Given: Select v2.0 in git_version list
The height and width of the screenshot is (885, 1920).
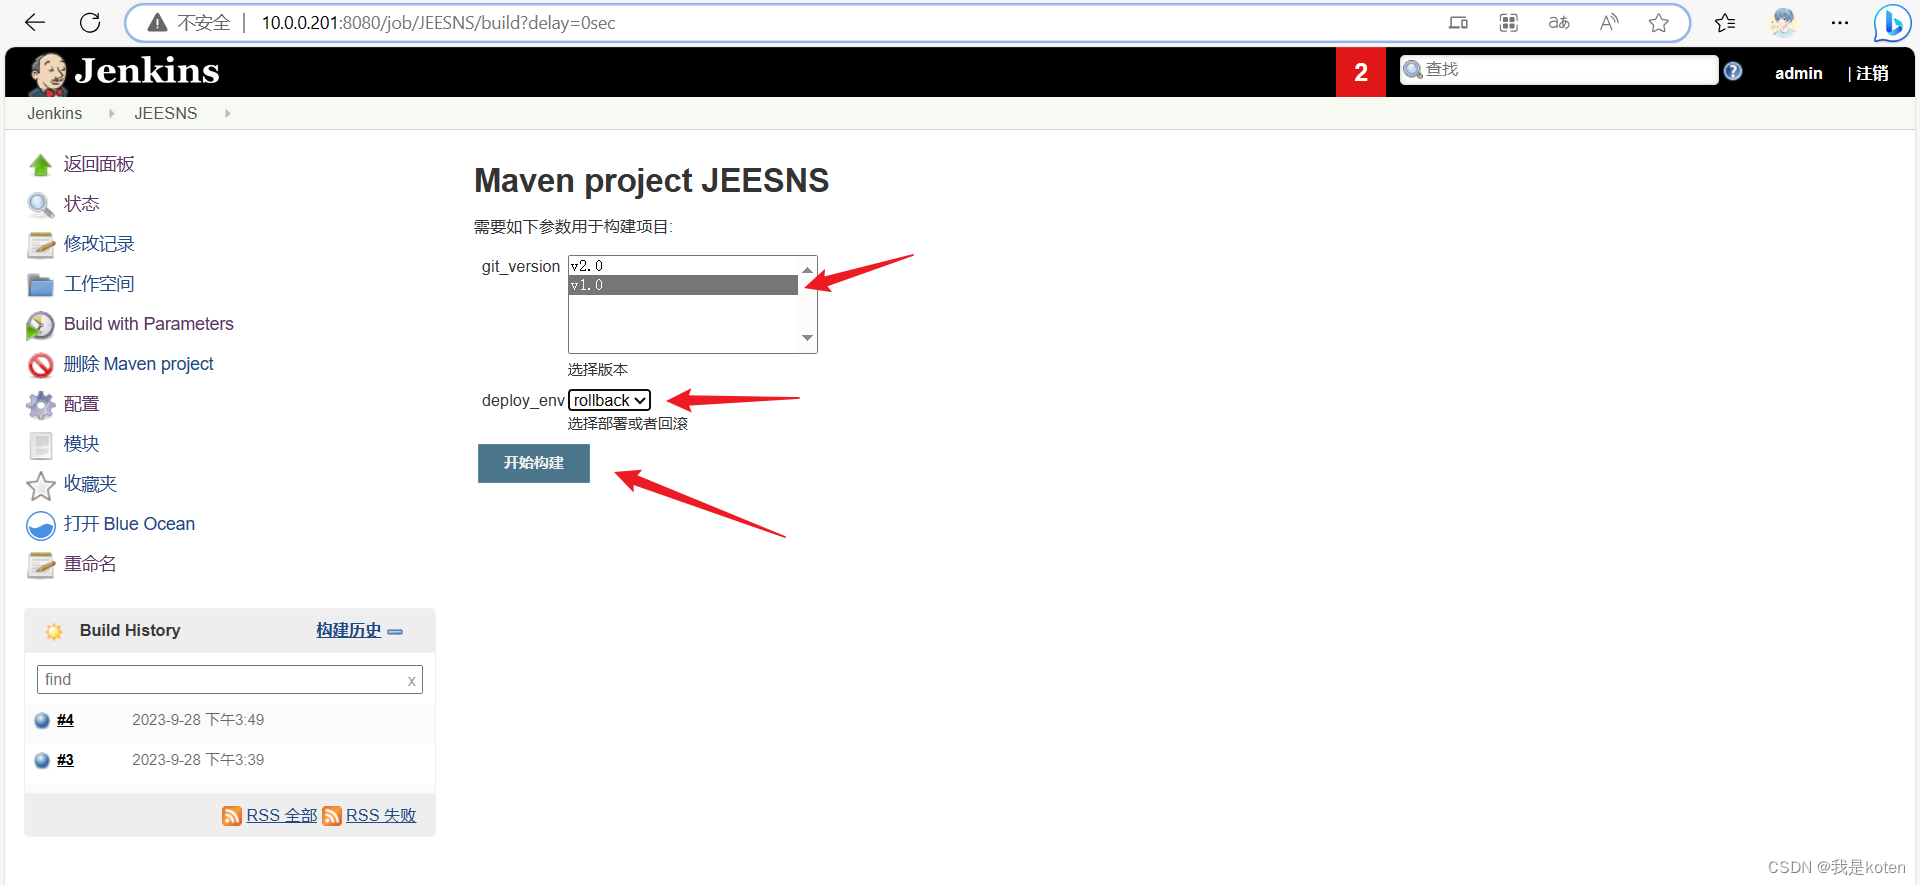Looking at the screenshot, I should [684, 266].
